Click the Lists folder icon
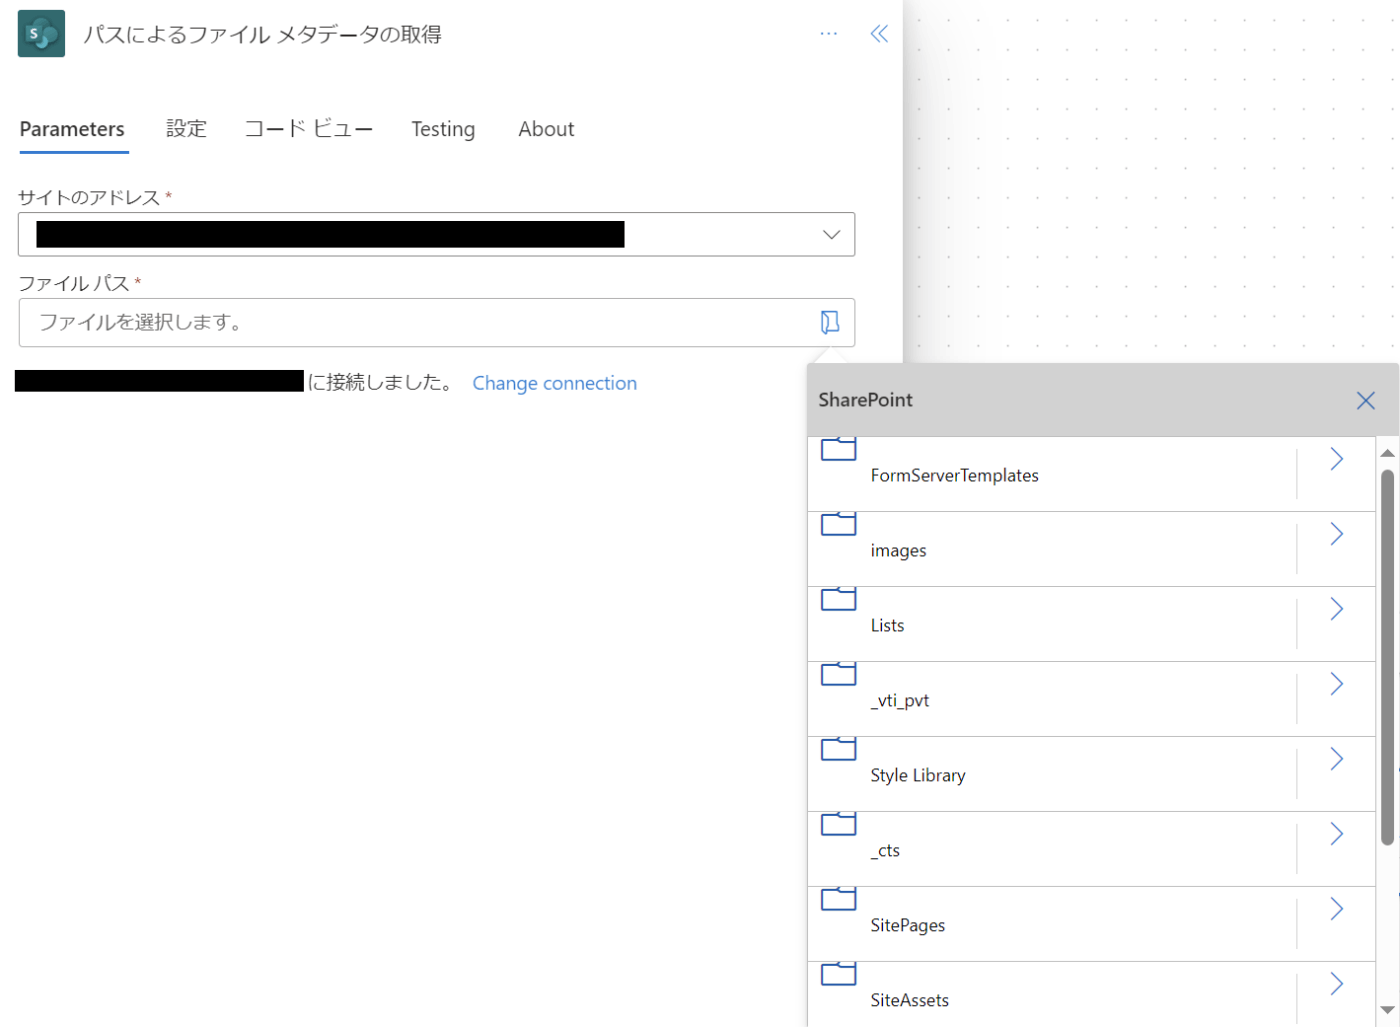The width and height of the screenshot is (1400, 1027). (x=838, y=599)
